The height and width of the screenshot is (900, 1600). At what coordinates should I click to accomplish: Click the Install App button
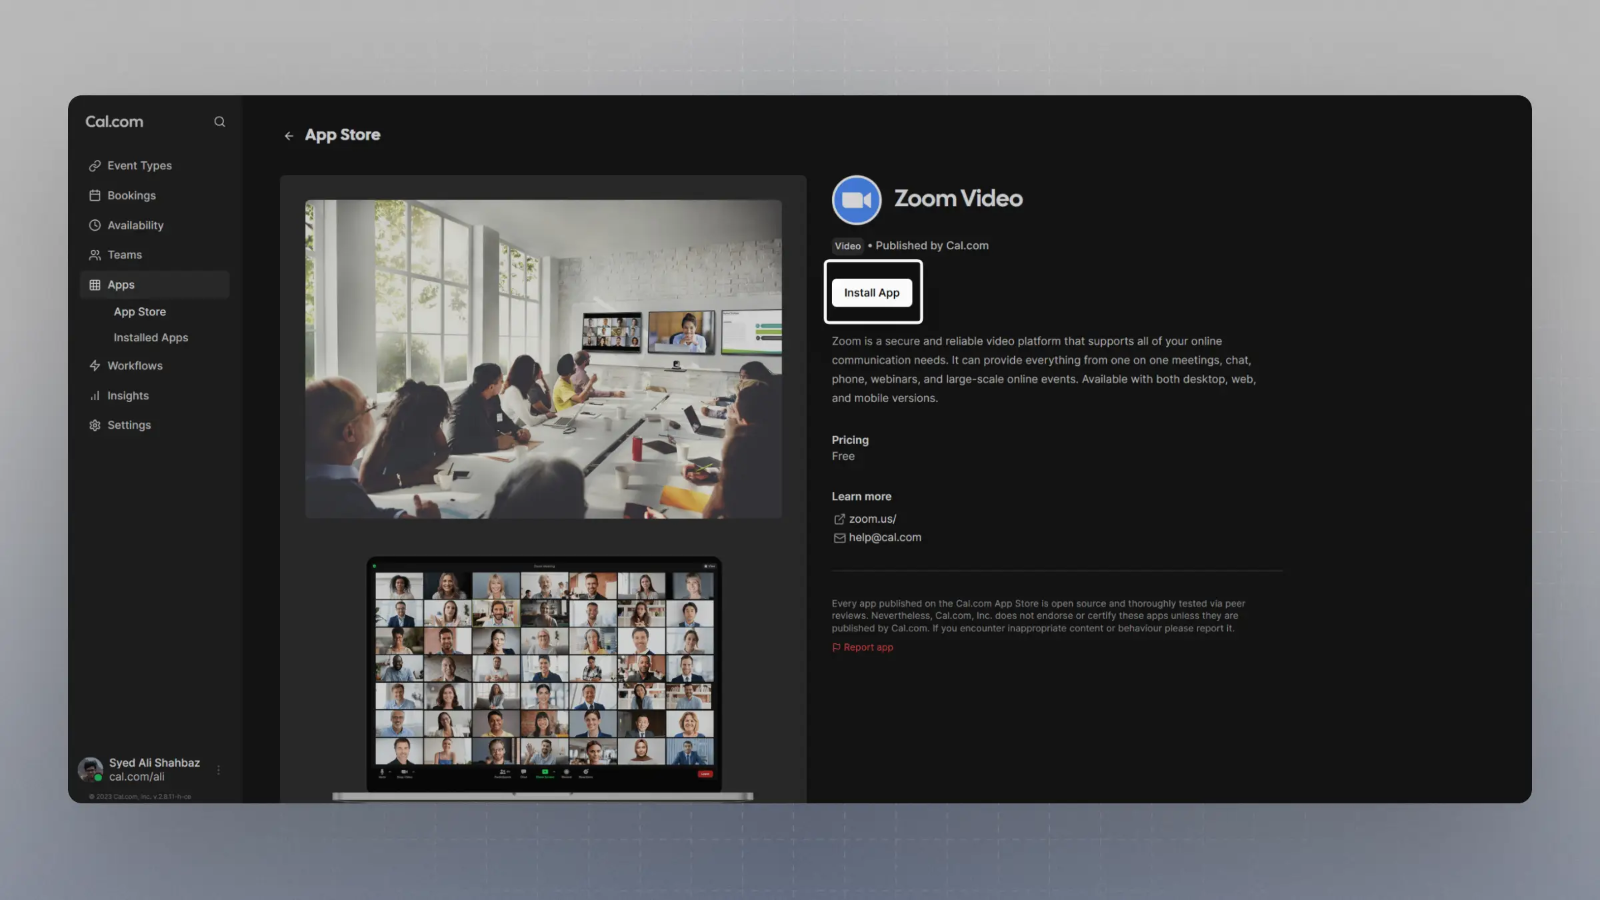(872, 292)
